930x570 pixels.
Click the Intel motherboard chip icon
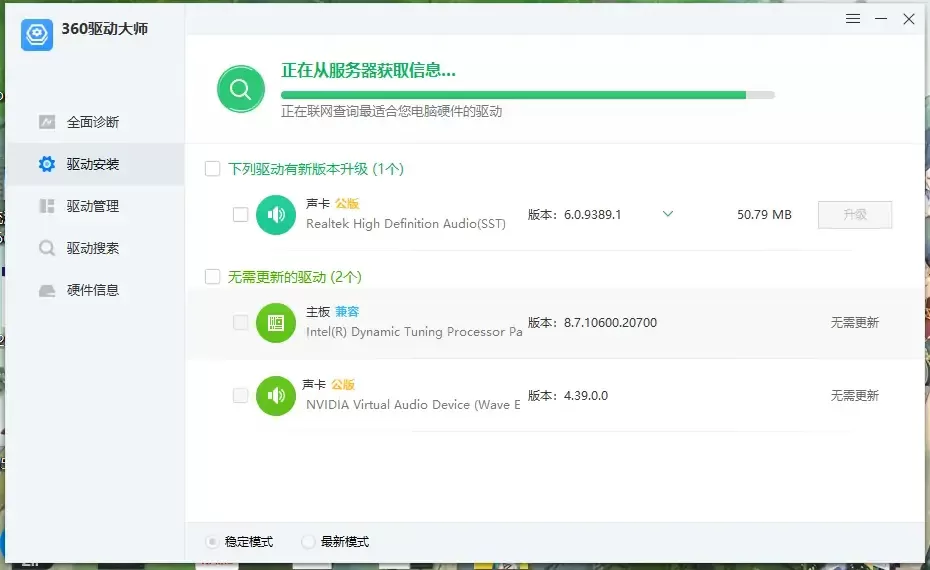tap(276, 323)
